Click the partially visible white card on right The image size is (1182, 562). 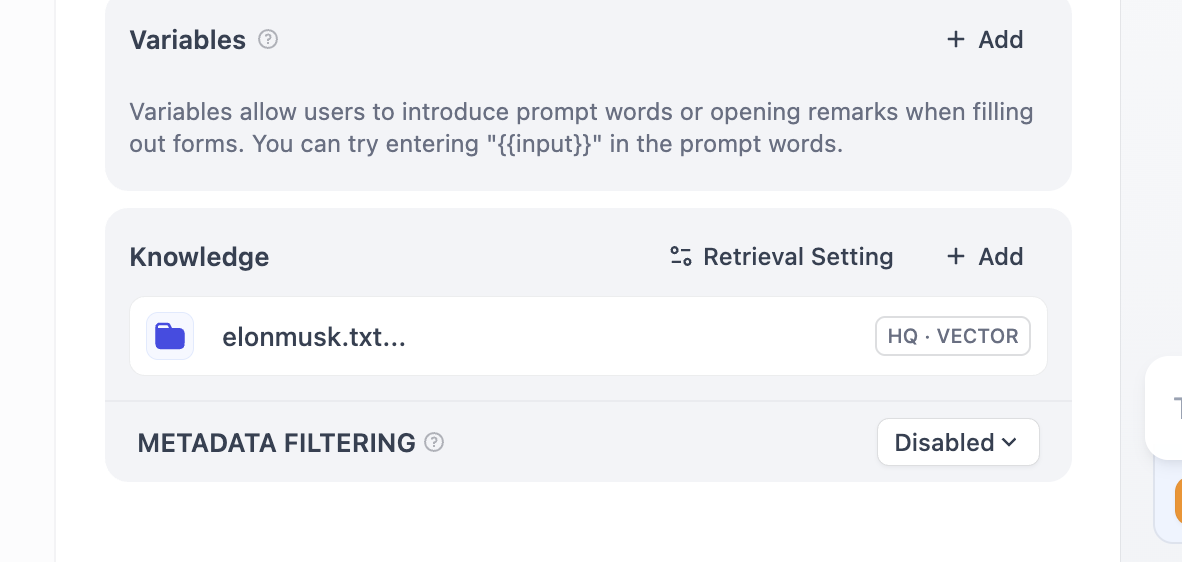coord(1165,407)
